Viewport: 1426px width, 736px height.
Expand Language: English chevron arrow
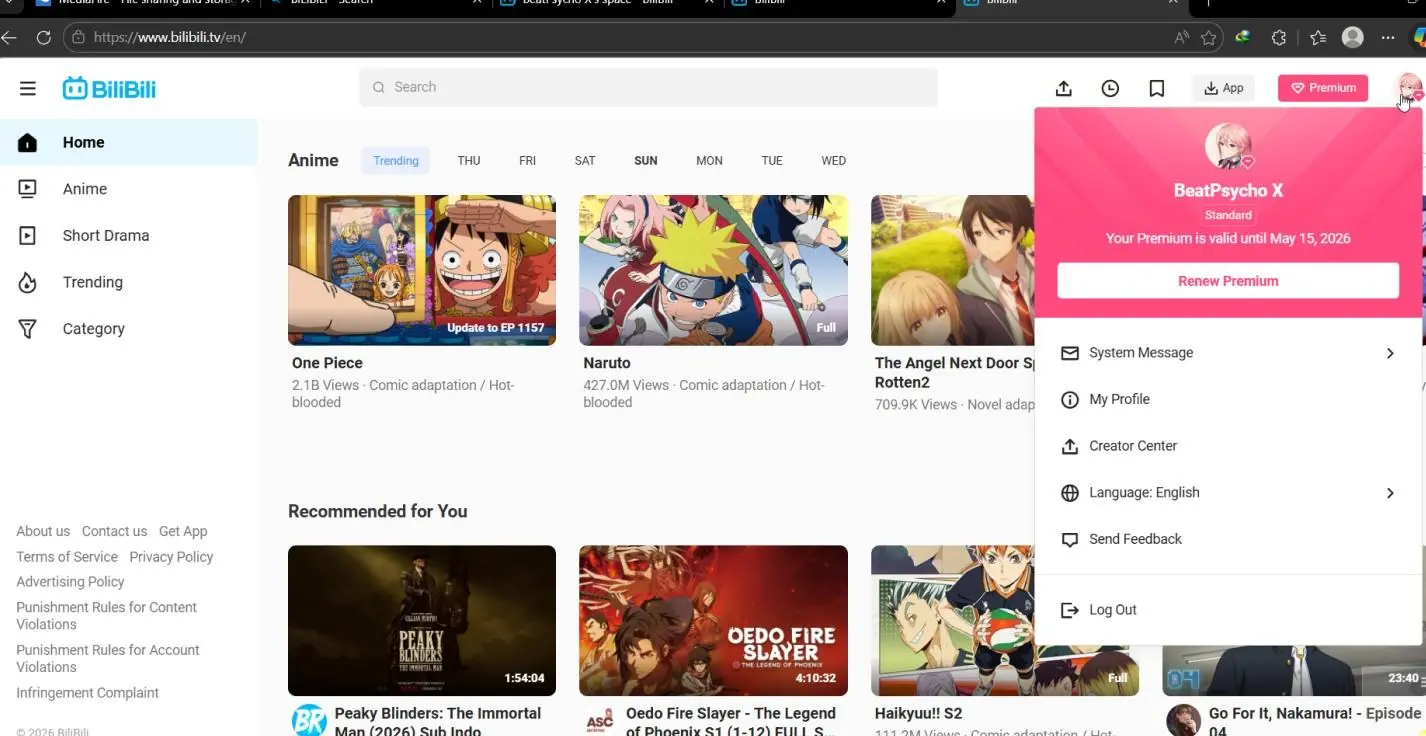(1390, 492)
